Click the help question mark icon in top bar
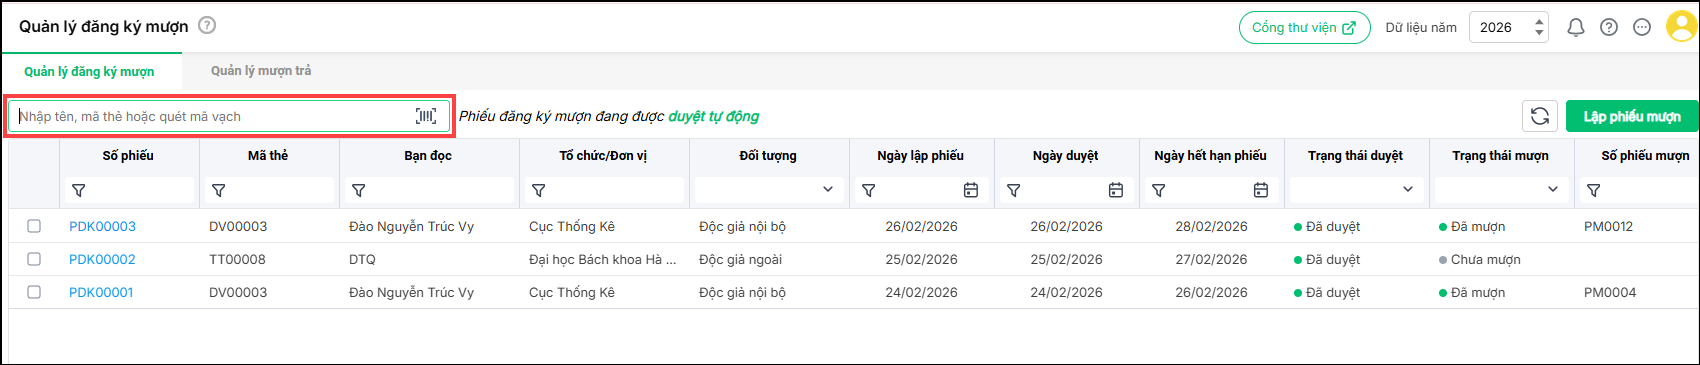This screenshot has width=1700, height=365. pyautogui.click(x=1608, y=28)
